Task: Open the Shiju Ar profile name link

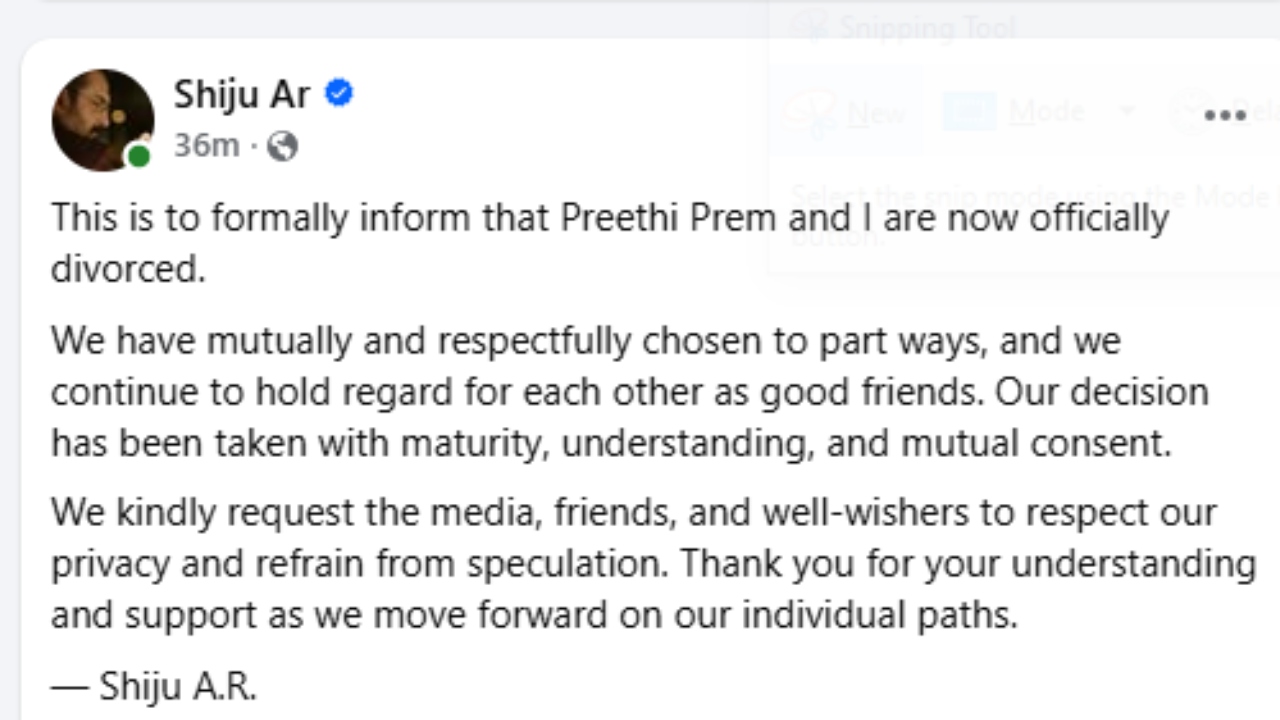Action: coord(242,94)
